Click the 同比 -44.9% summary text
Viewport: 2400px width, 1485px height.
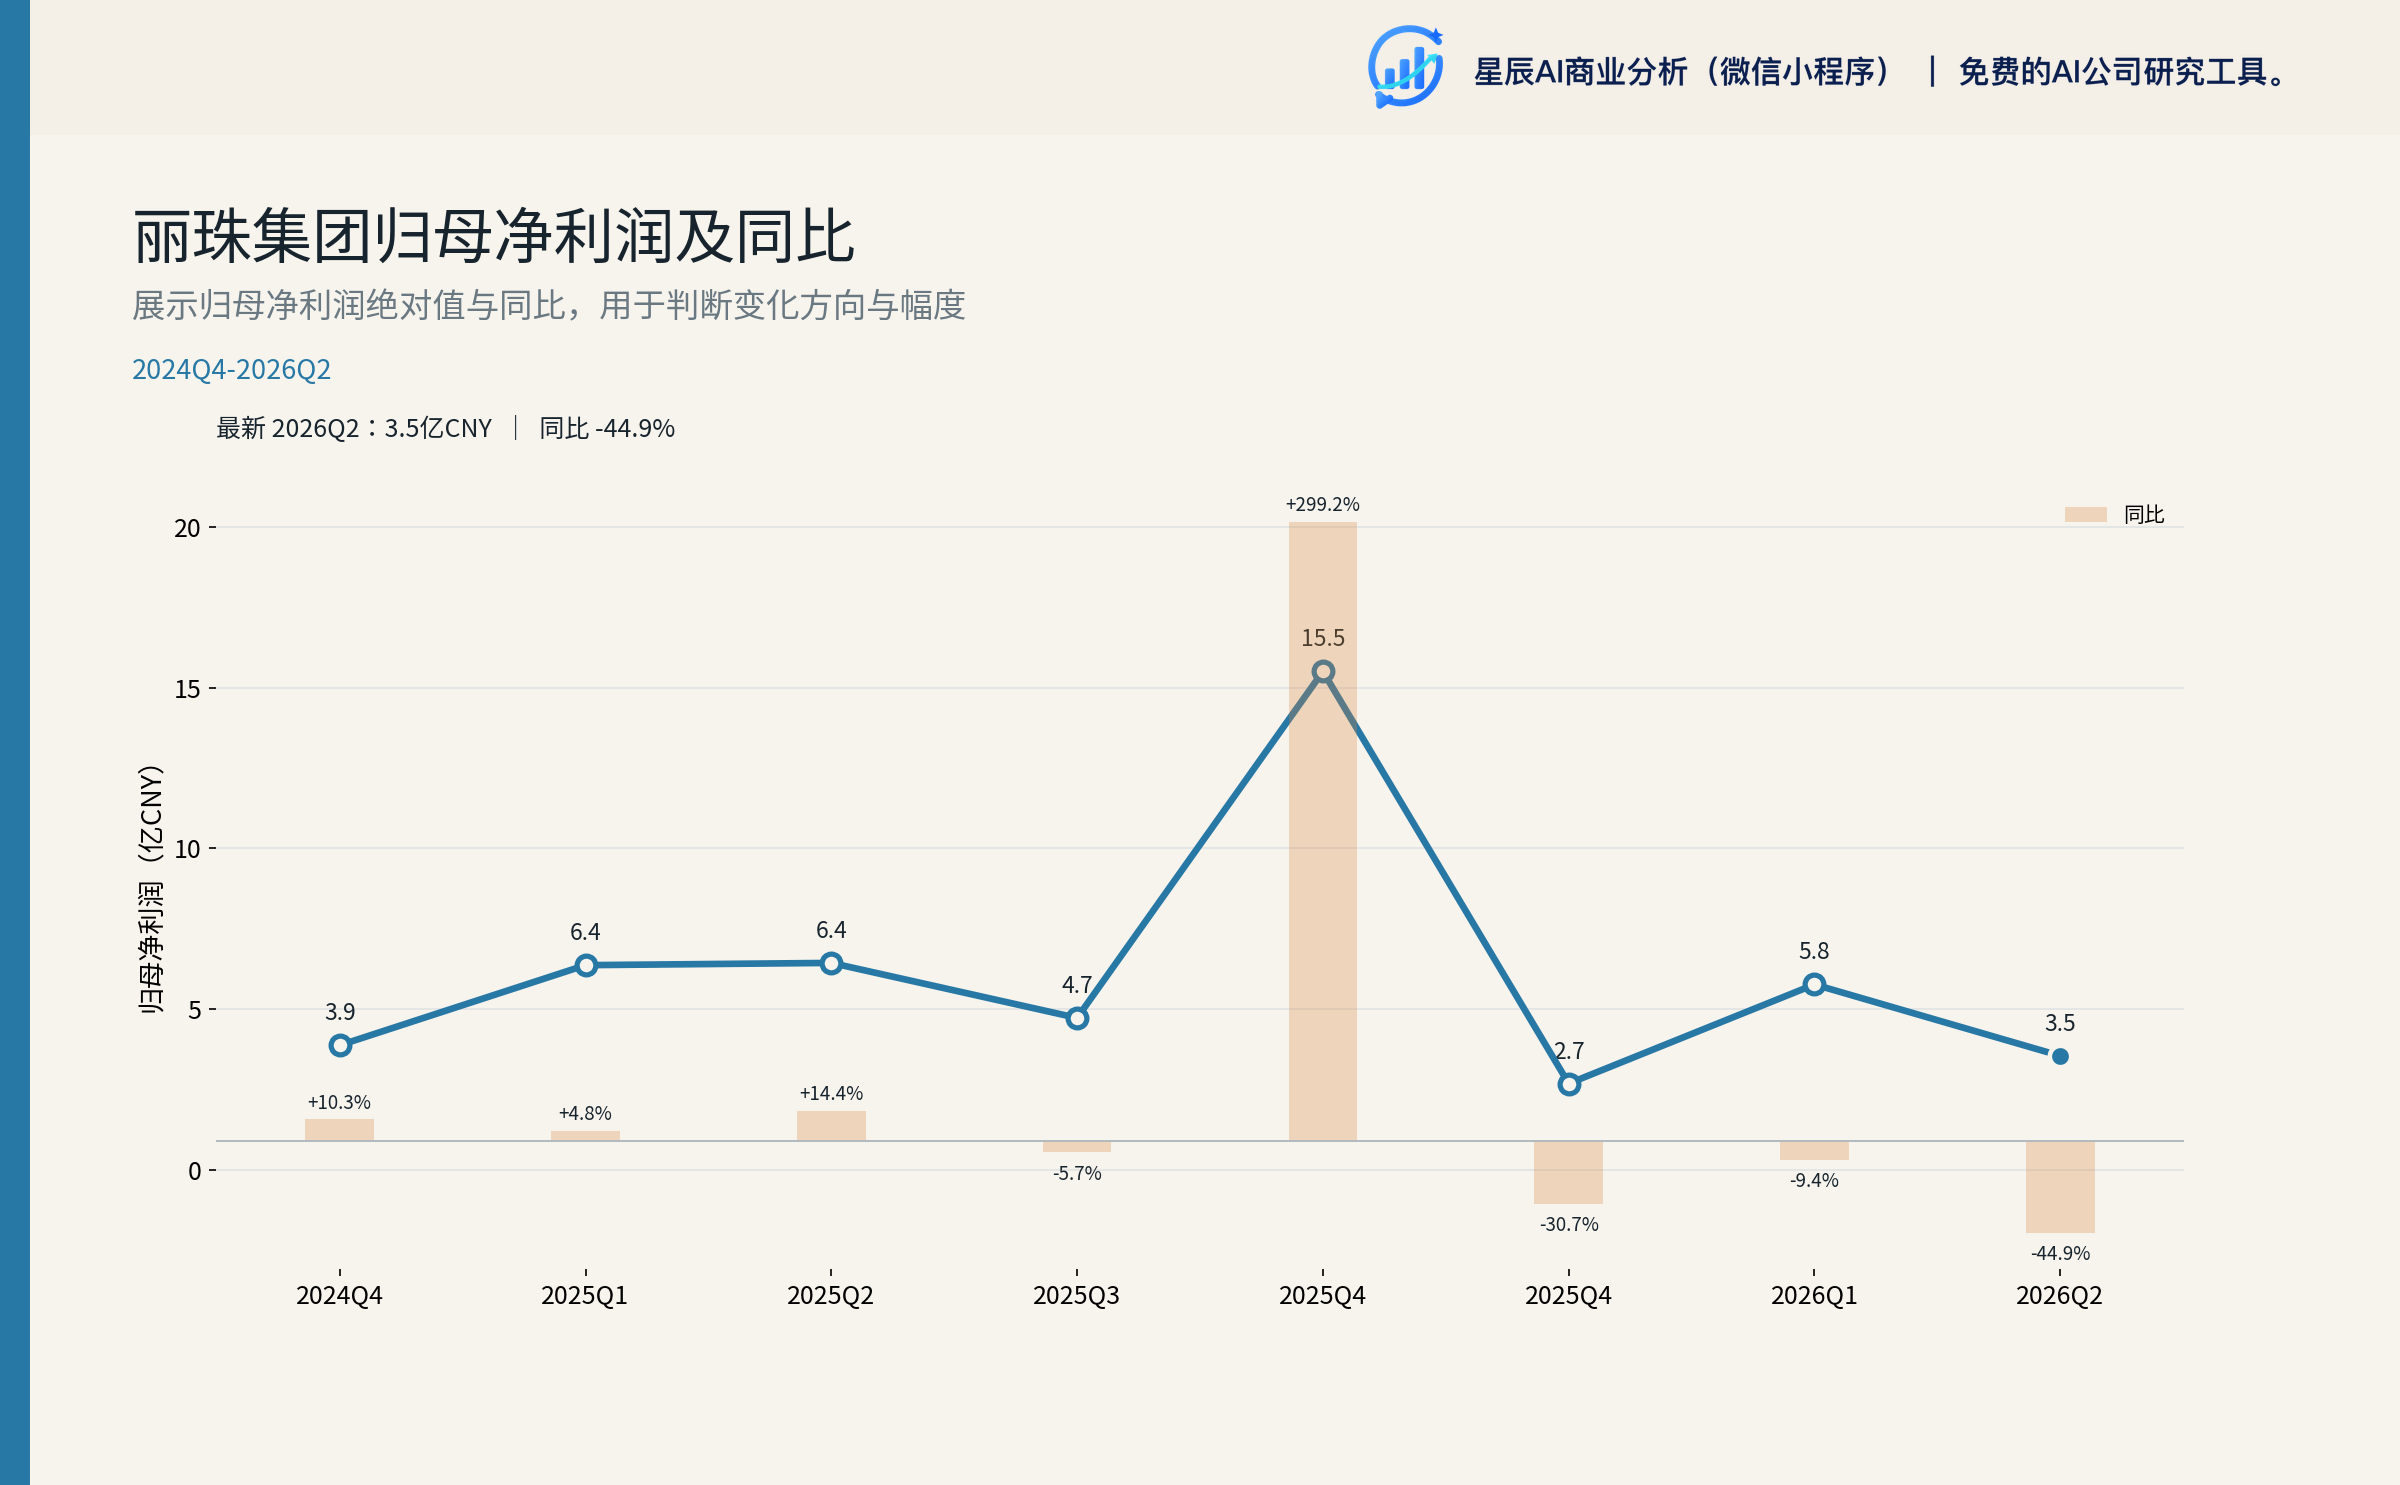[x=607, y=428]
